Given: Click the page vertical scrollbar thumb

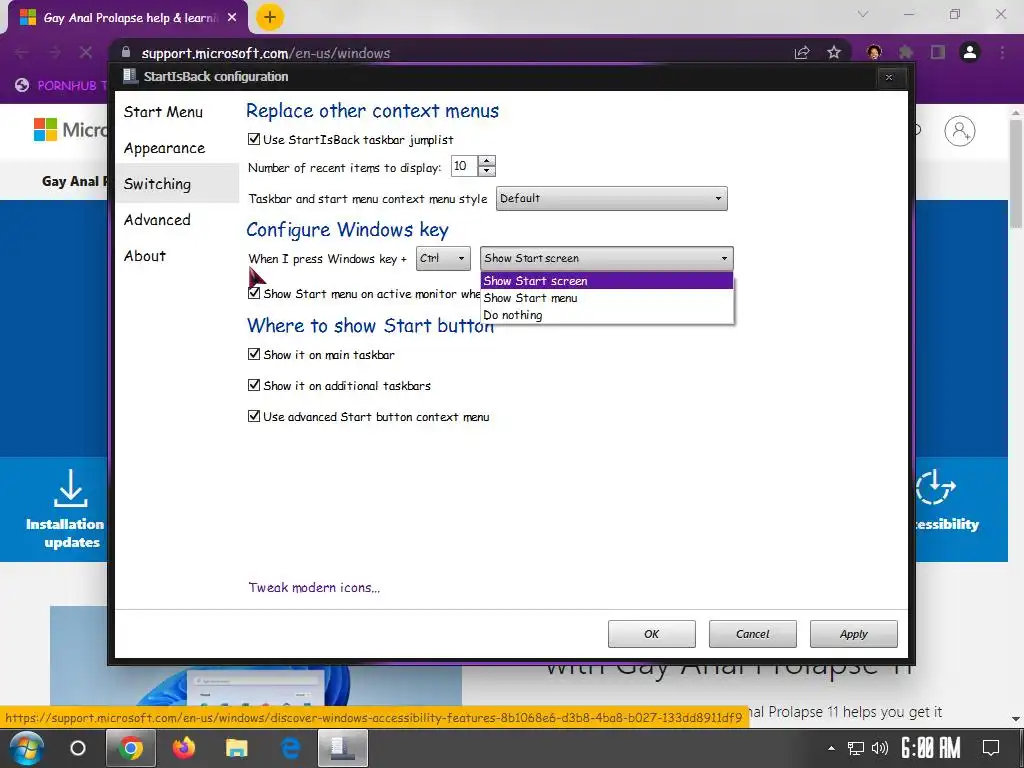Looking at the screenshot, I should (1016, 173).
